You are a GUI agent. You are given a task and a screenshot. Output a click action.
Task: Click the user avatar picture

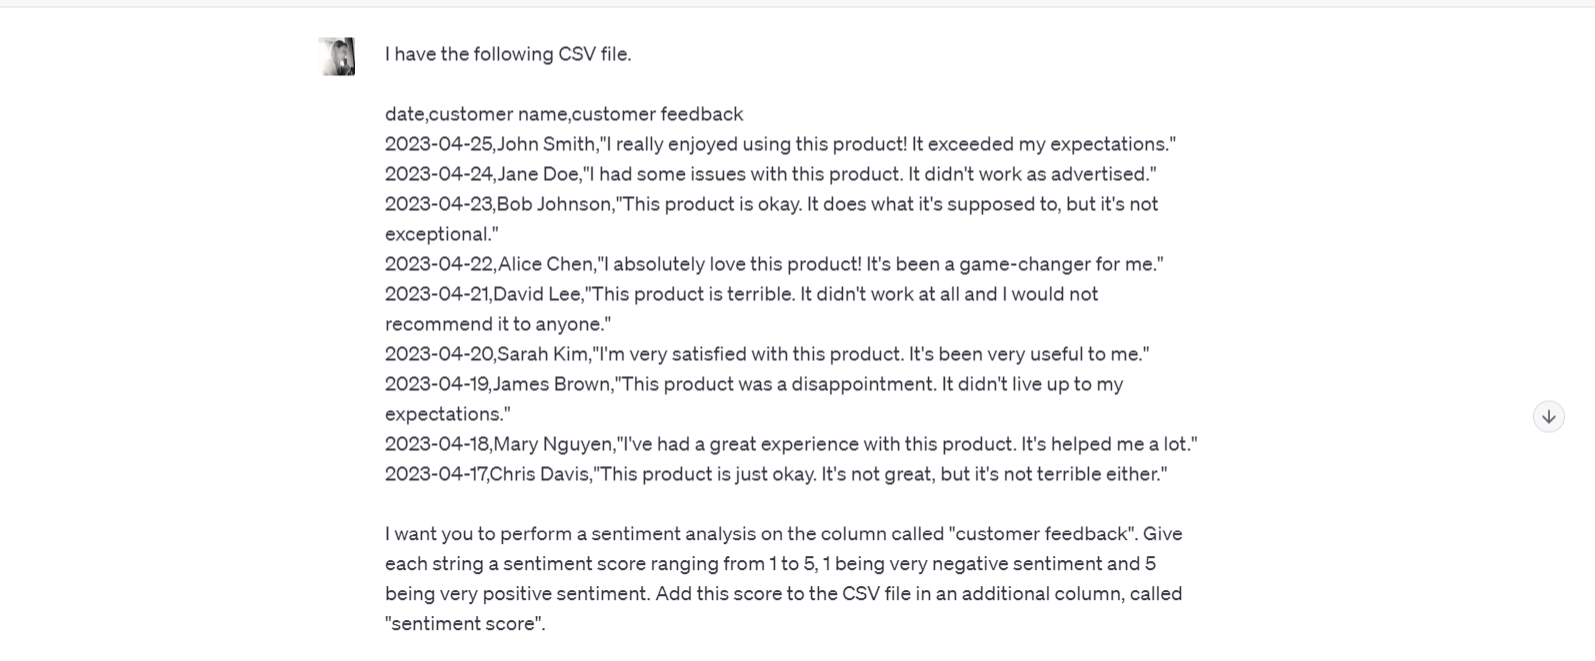coord(337,57)
